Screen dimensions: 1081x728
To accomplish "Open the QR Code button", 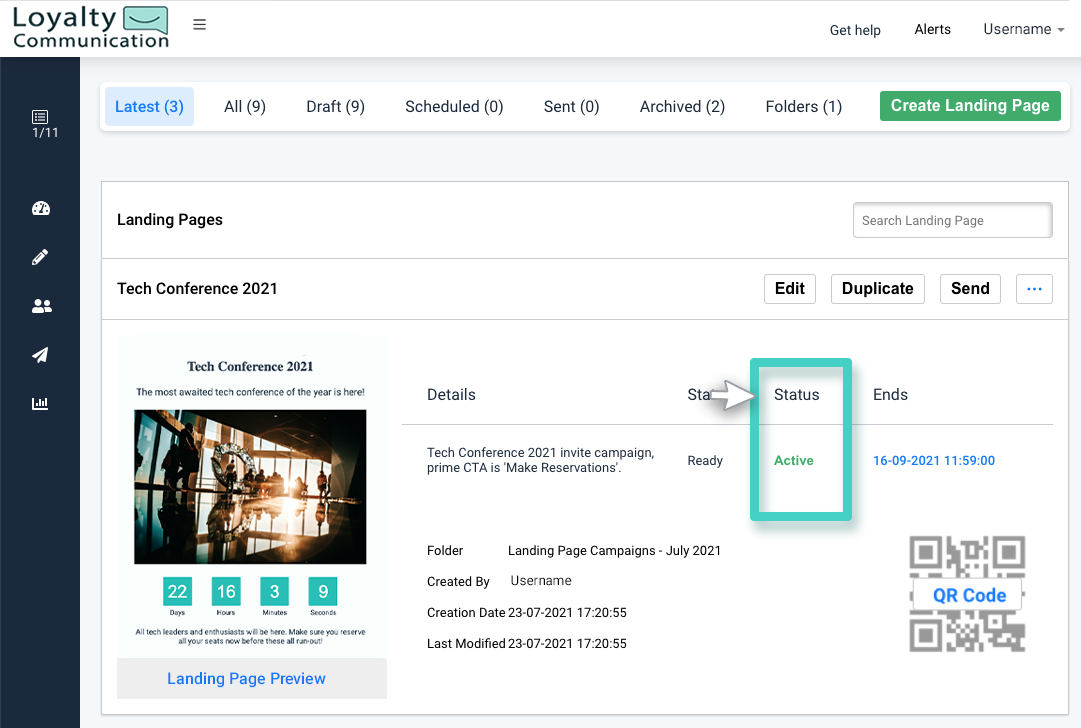I will [x=968, y=594].
